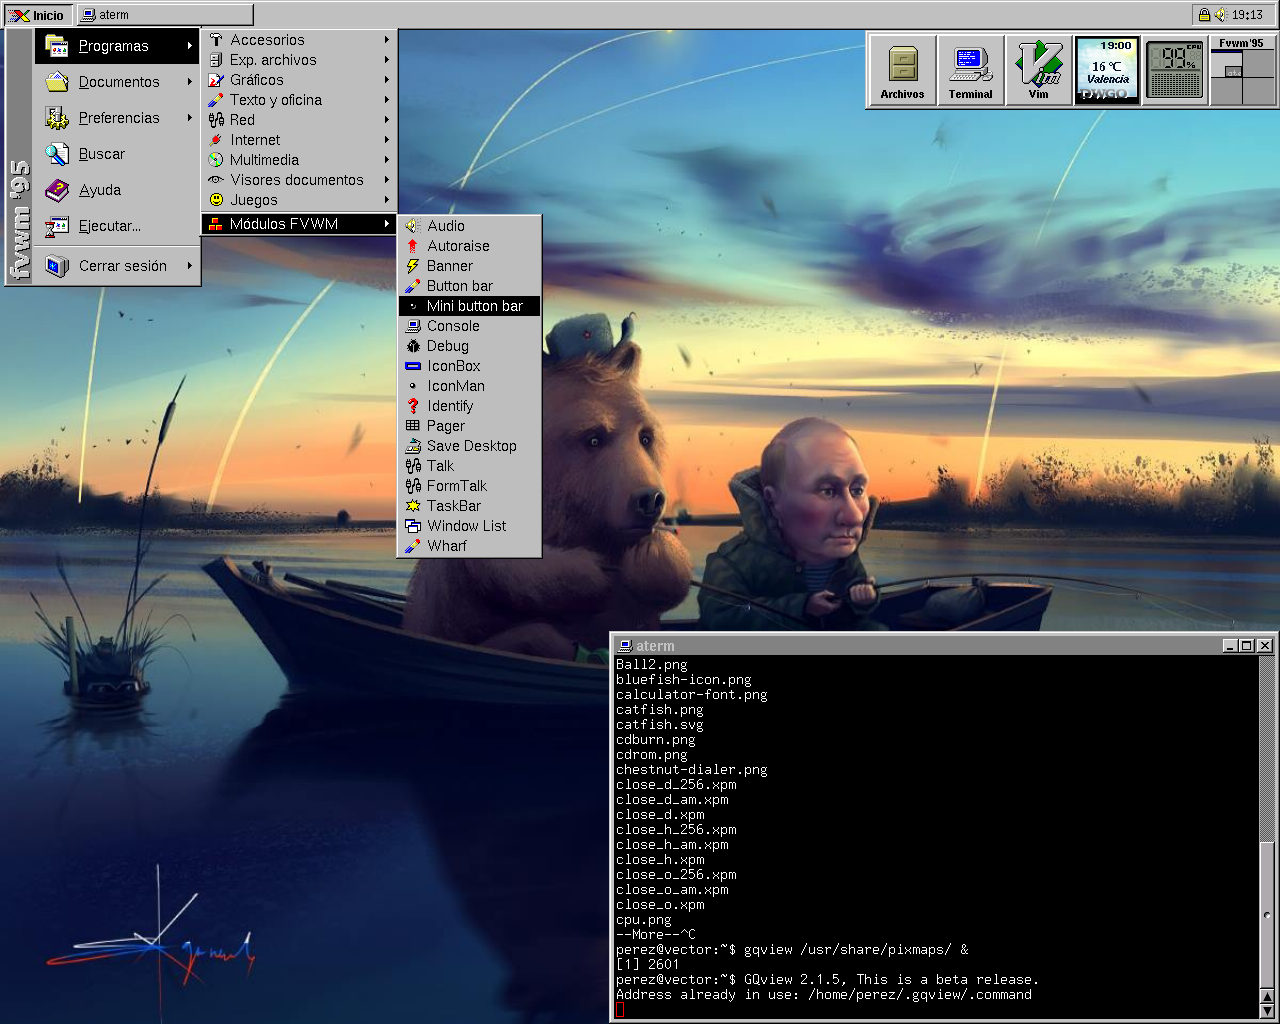
Task: Launch the Button bar module
Action: [x=469, y=286]
